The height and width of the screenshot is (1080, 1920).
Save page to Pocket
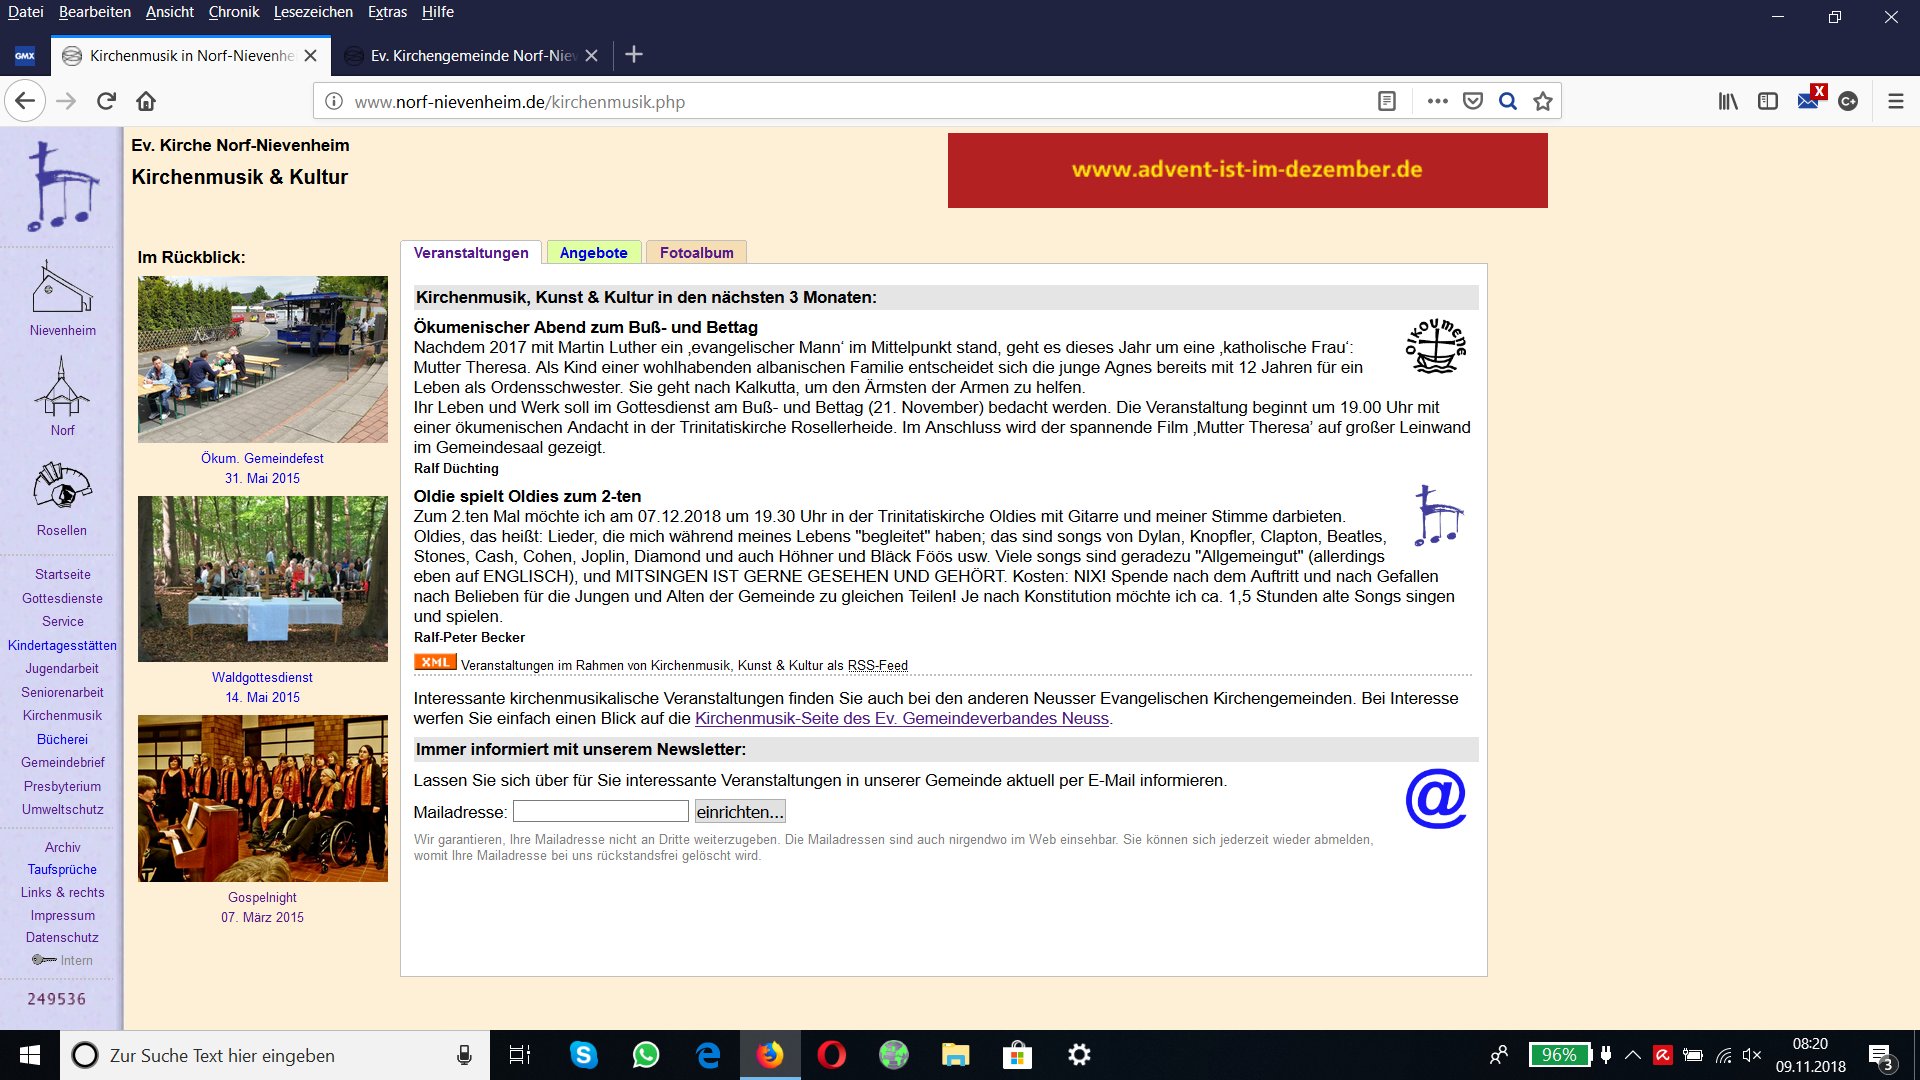1472,101
